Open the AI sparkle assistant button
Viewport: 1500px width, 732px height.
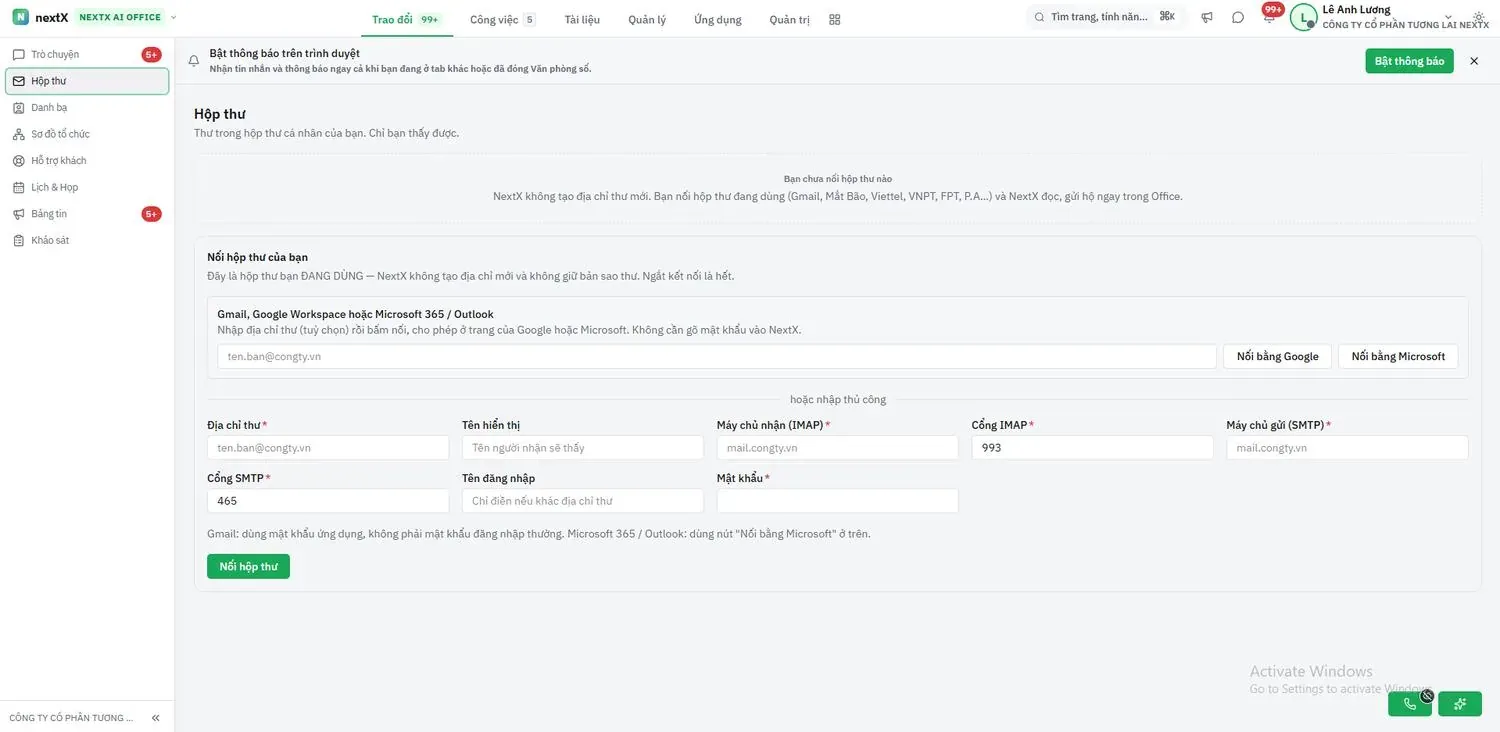pyautogui.click(x=1460, y=704)
